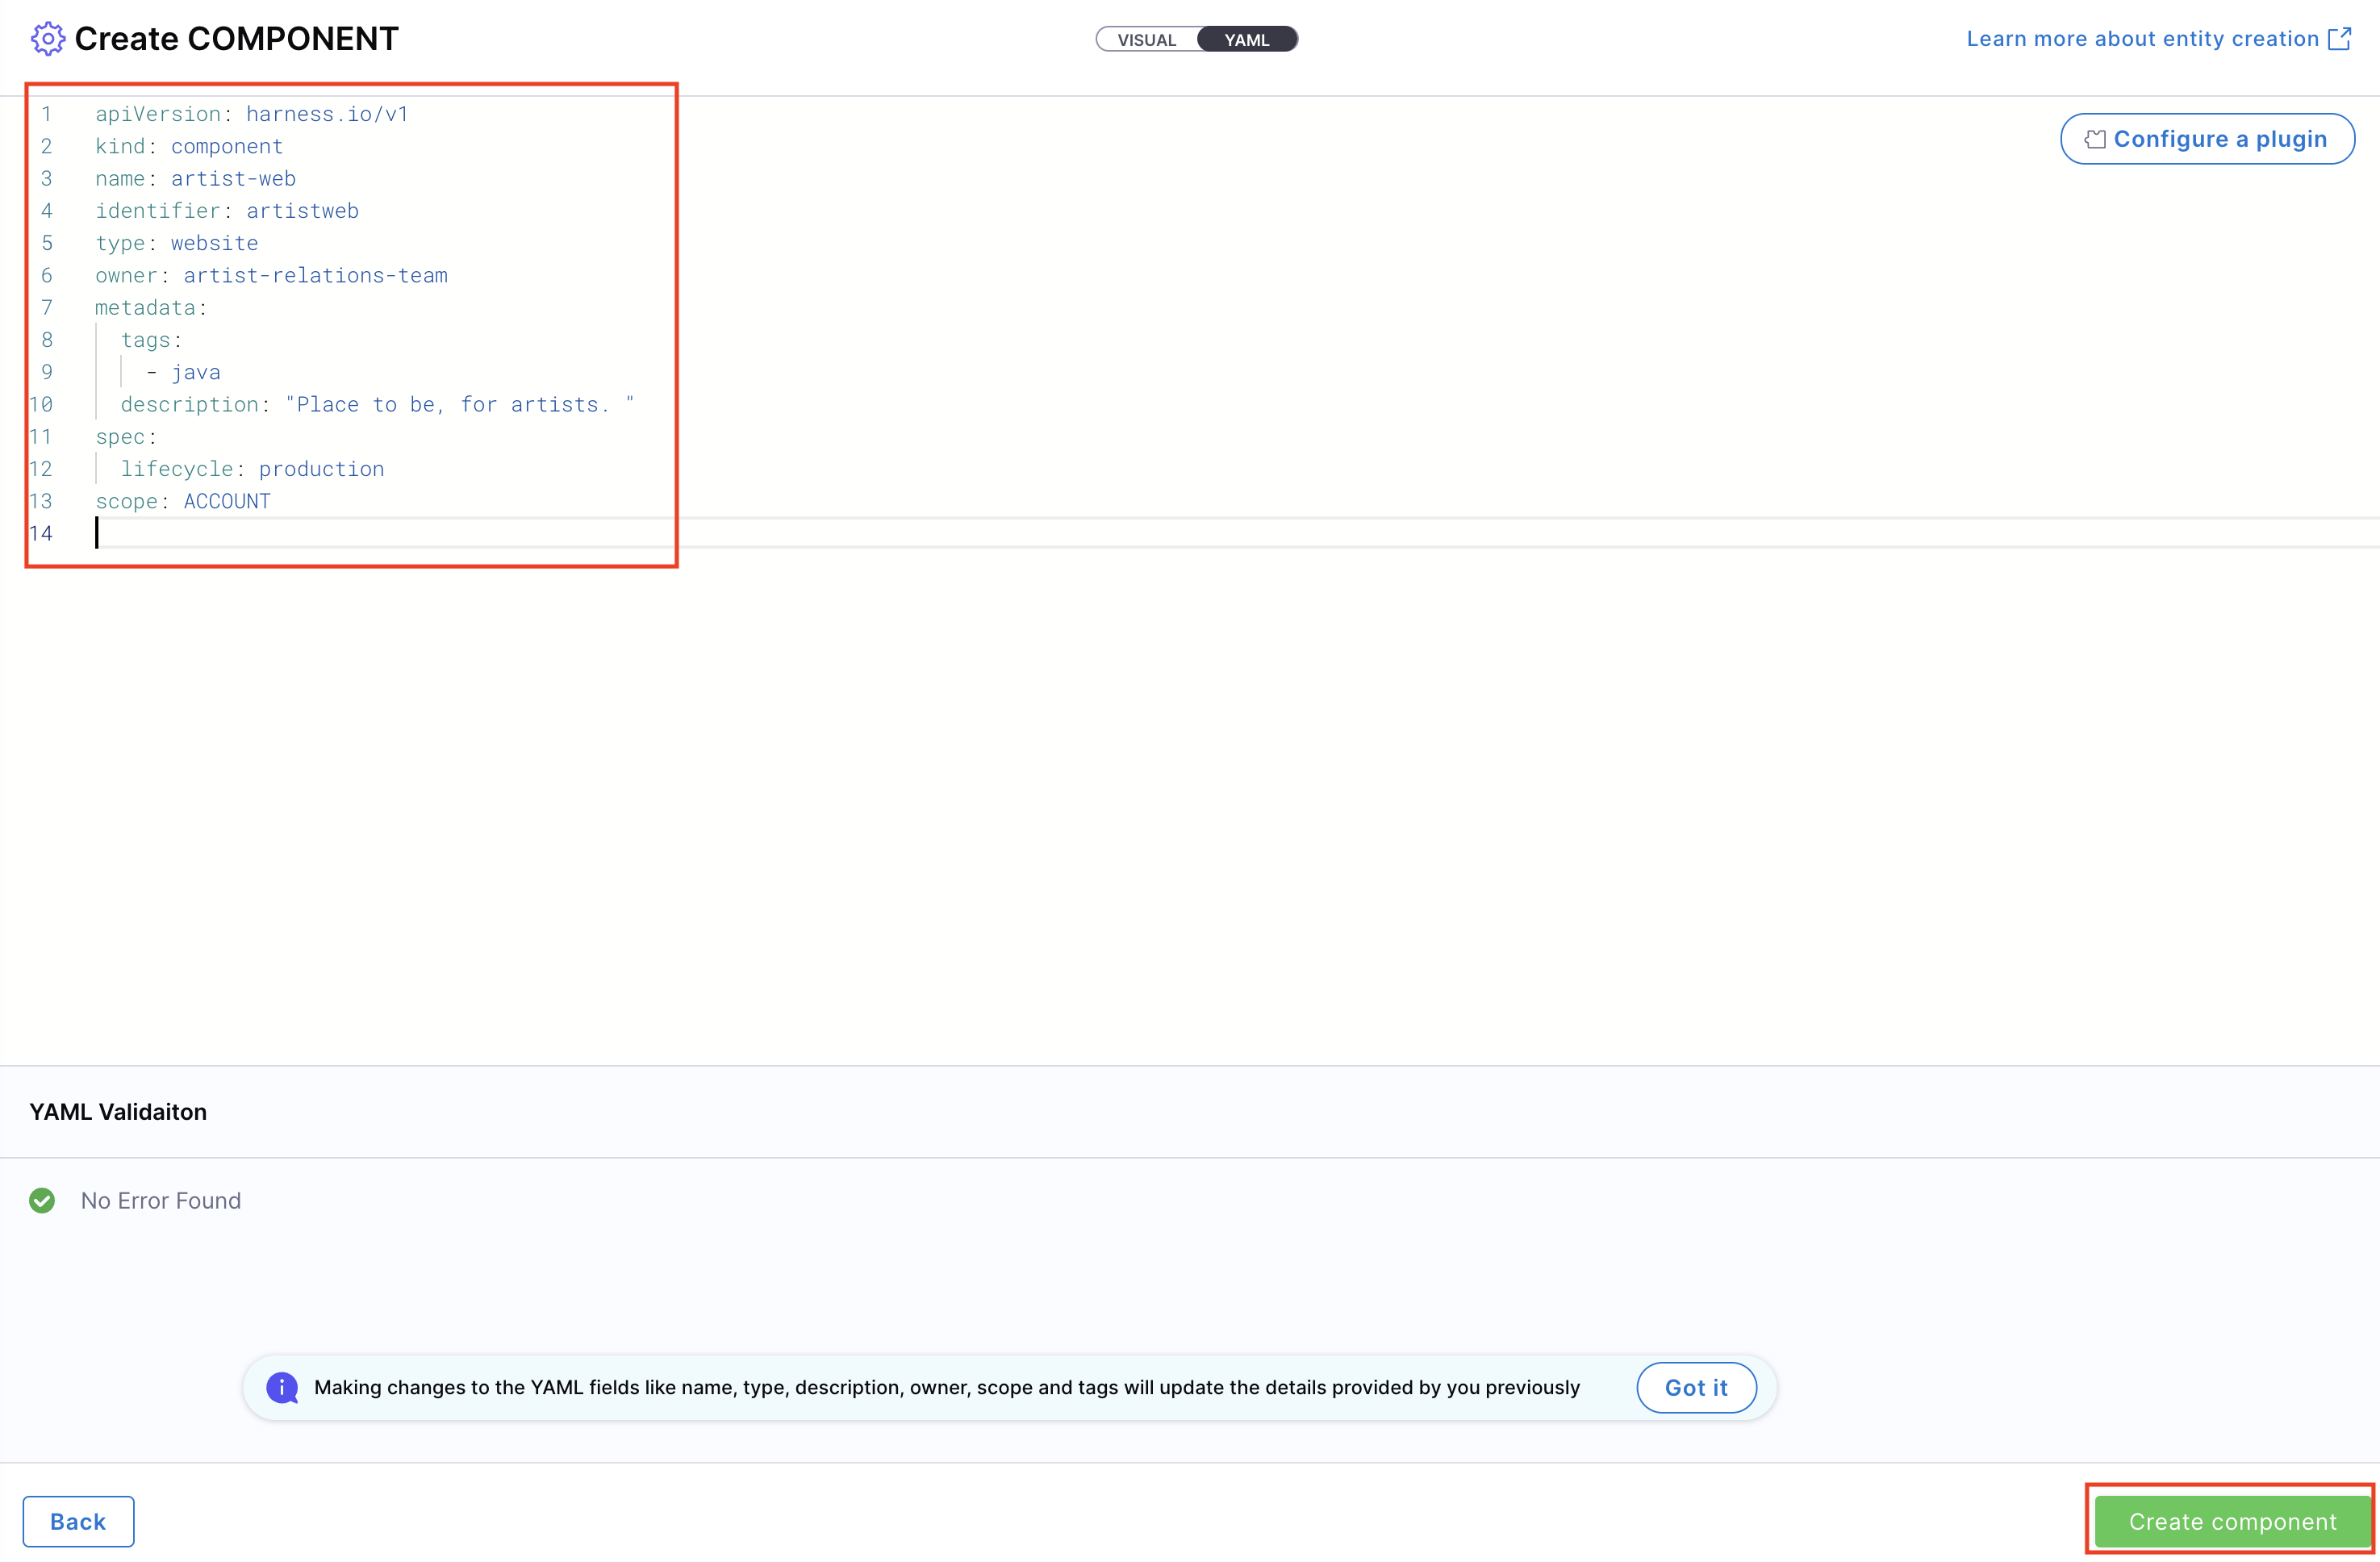This screenshot has width=2380, height=1562.
Task: Click the YAML Validaiton section header
Action: pos(118,1111)
